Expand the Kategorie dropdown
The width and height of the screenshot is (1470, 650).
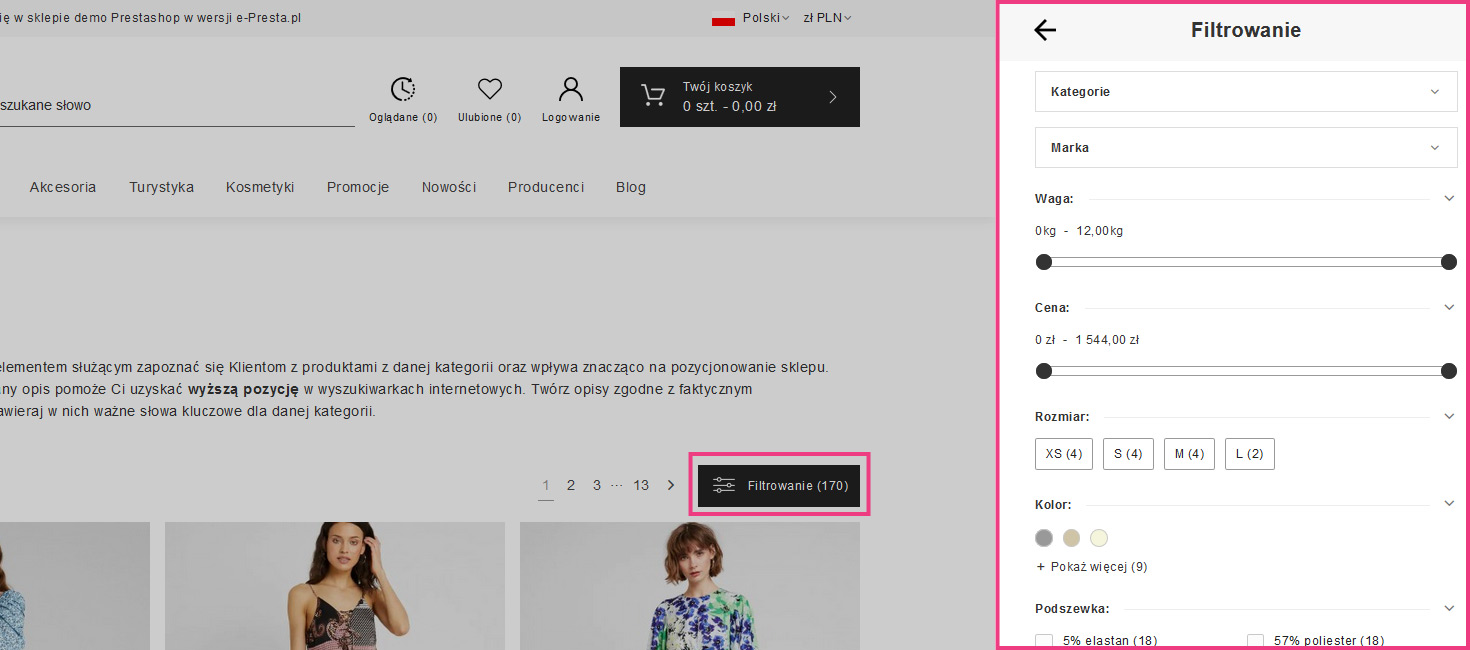tap(1245, 91)
